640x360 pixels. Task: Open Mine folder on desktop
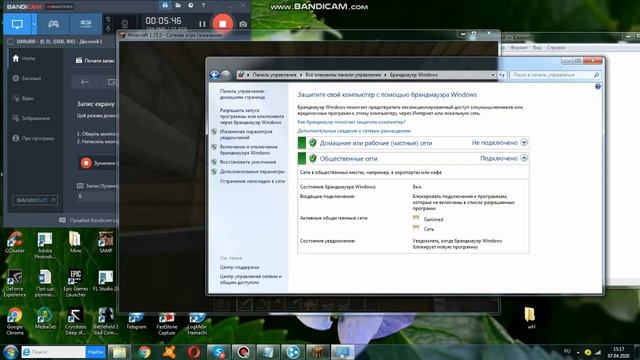[x=75, y=242]
